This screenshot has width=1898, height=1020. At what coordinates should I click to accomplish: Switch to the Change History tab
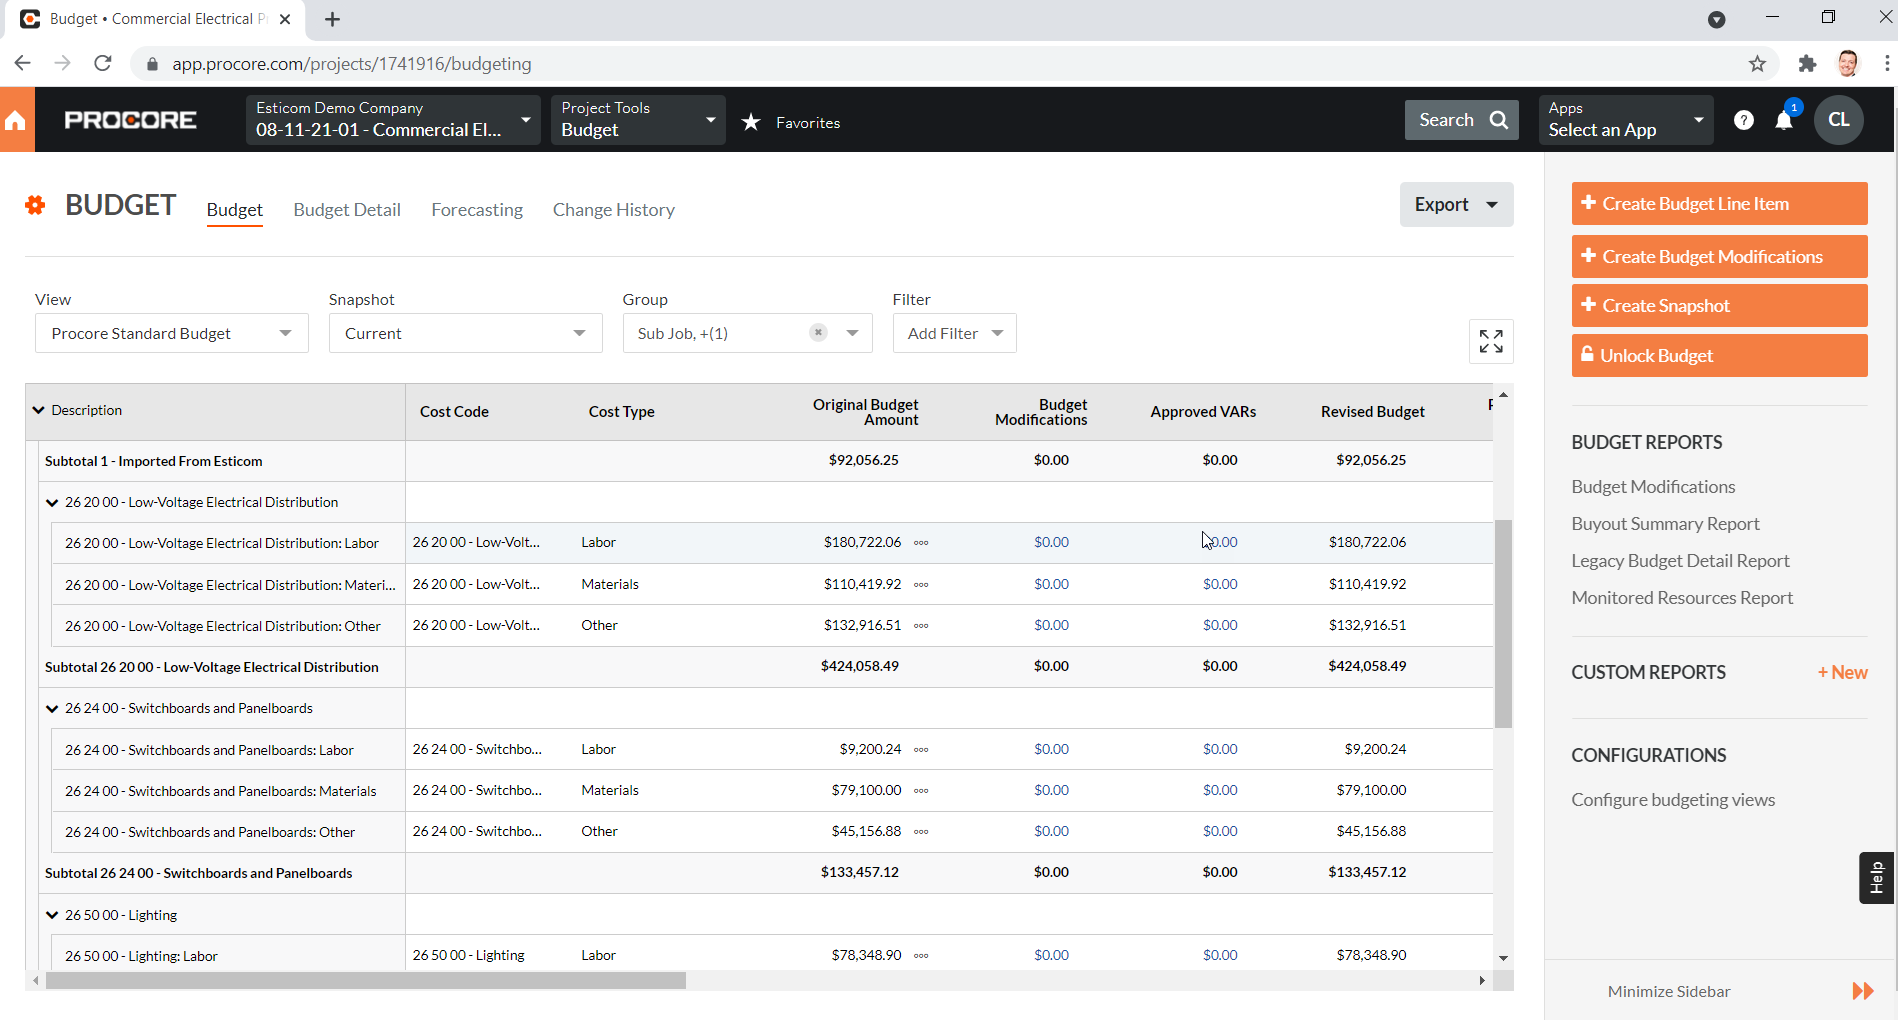pos(614,210)
